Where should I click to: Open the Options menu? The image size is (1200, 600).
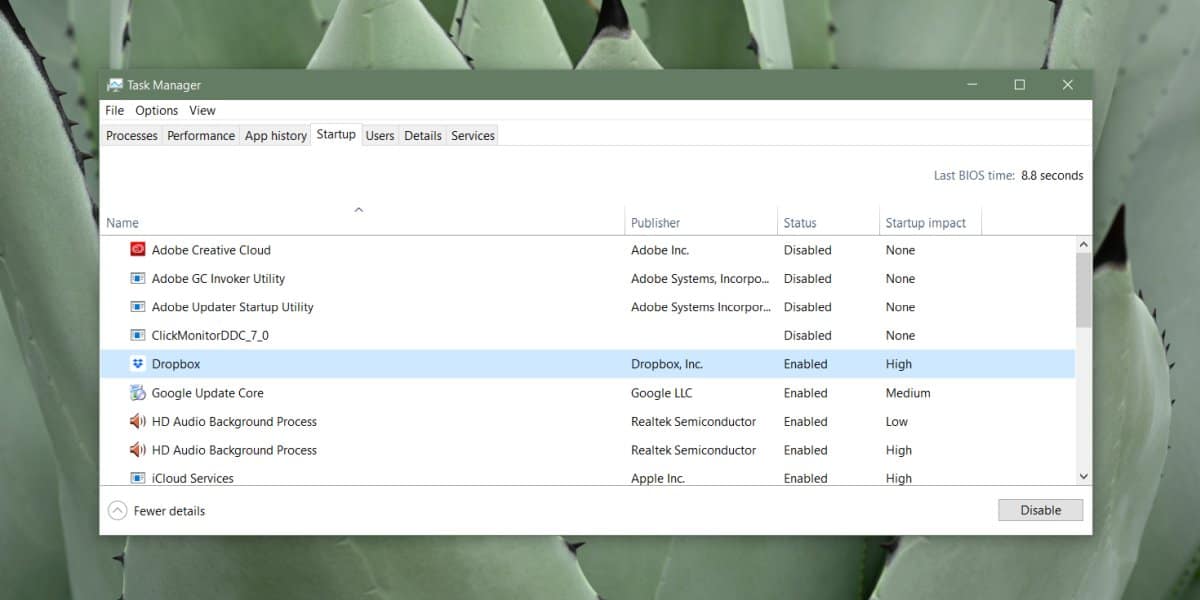coord(156,110)
